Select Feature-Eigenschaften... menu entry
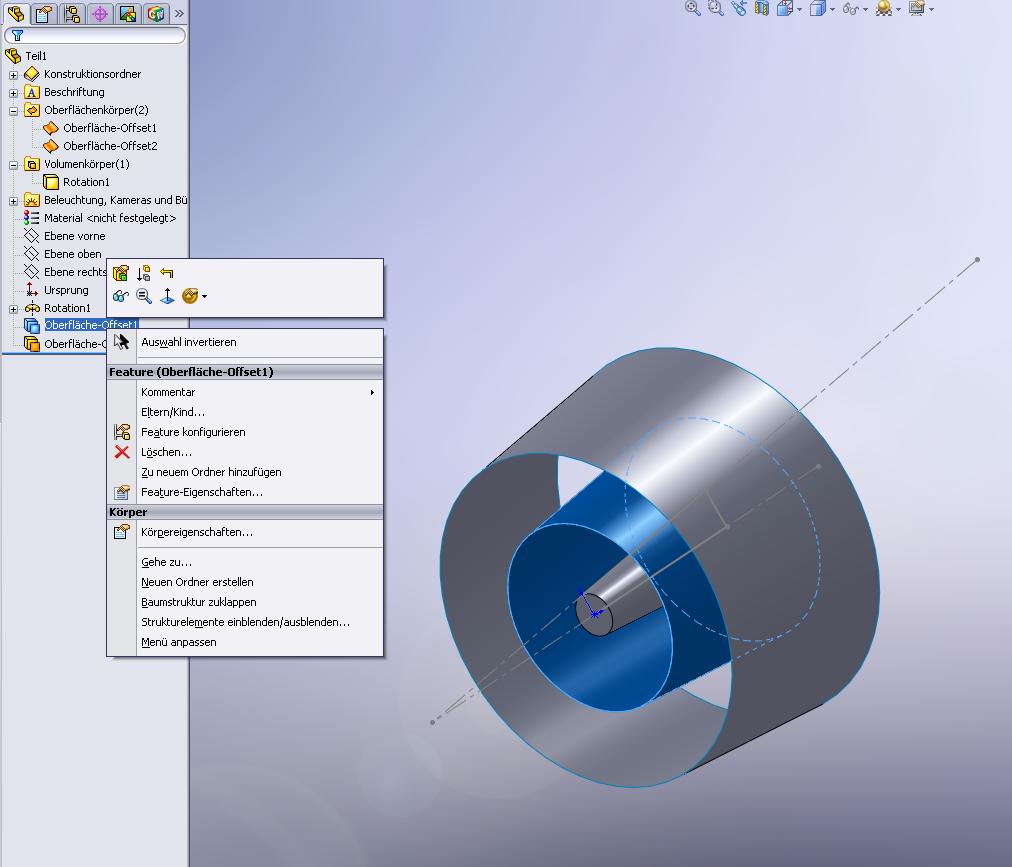This screenshot has height=867, width=1012. [x=201, y=492]
